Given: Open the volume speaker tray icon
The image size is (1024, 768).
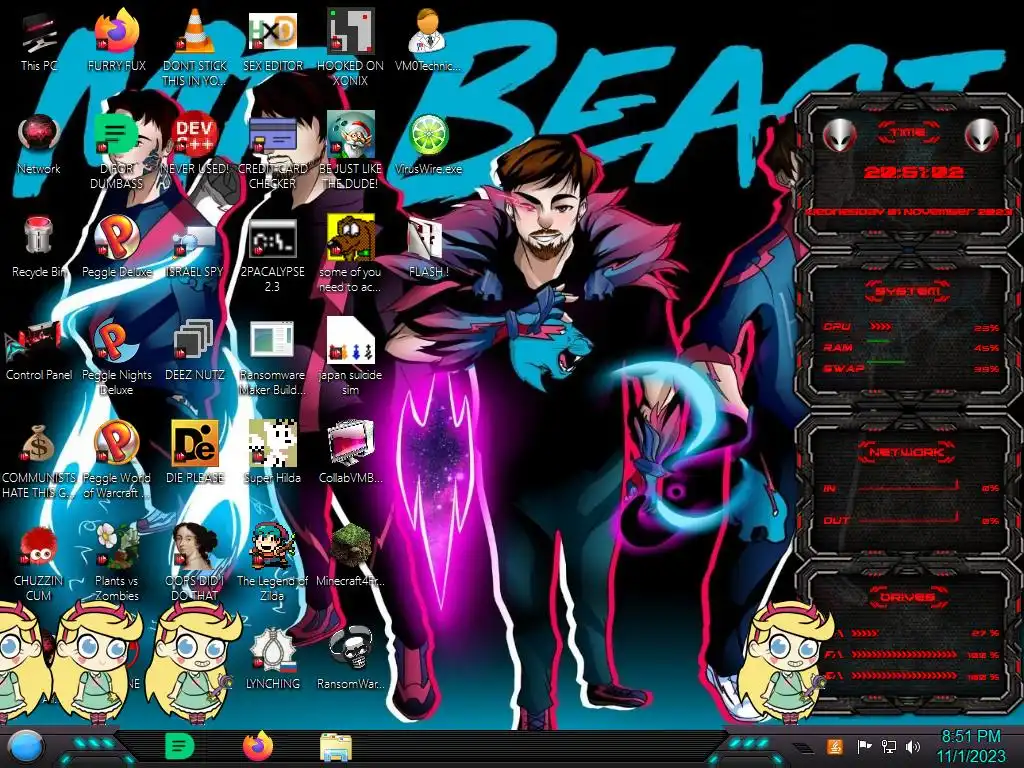Looking at the screenshot, I should (913, 746).
